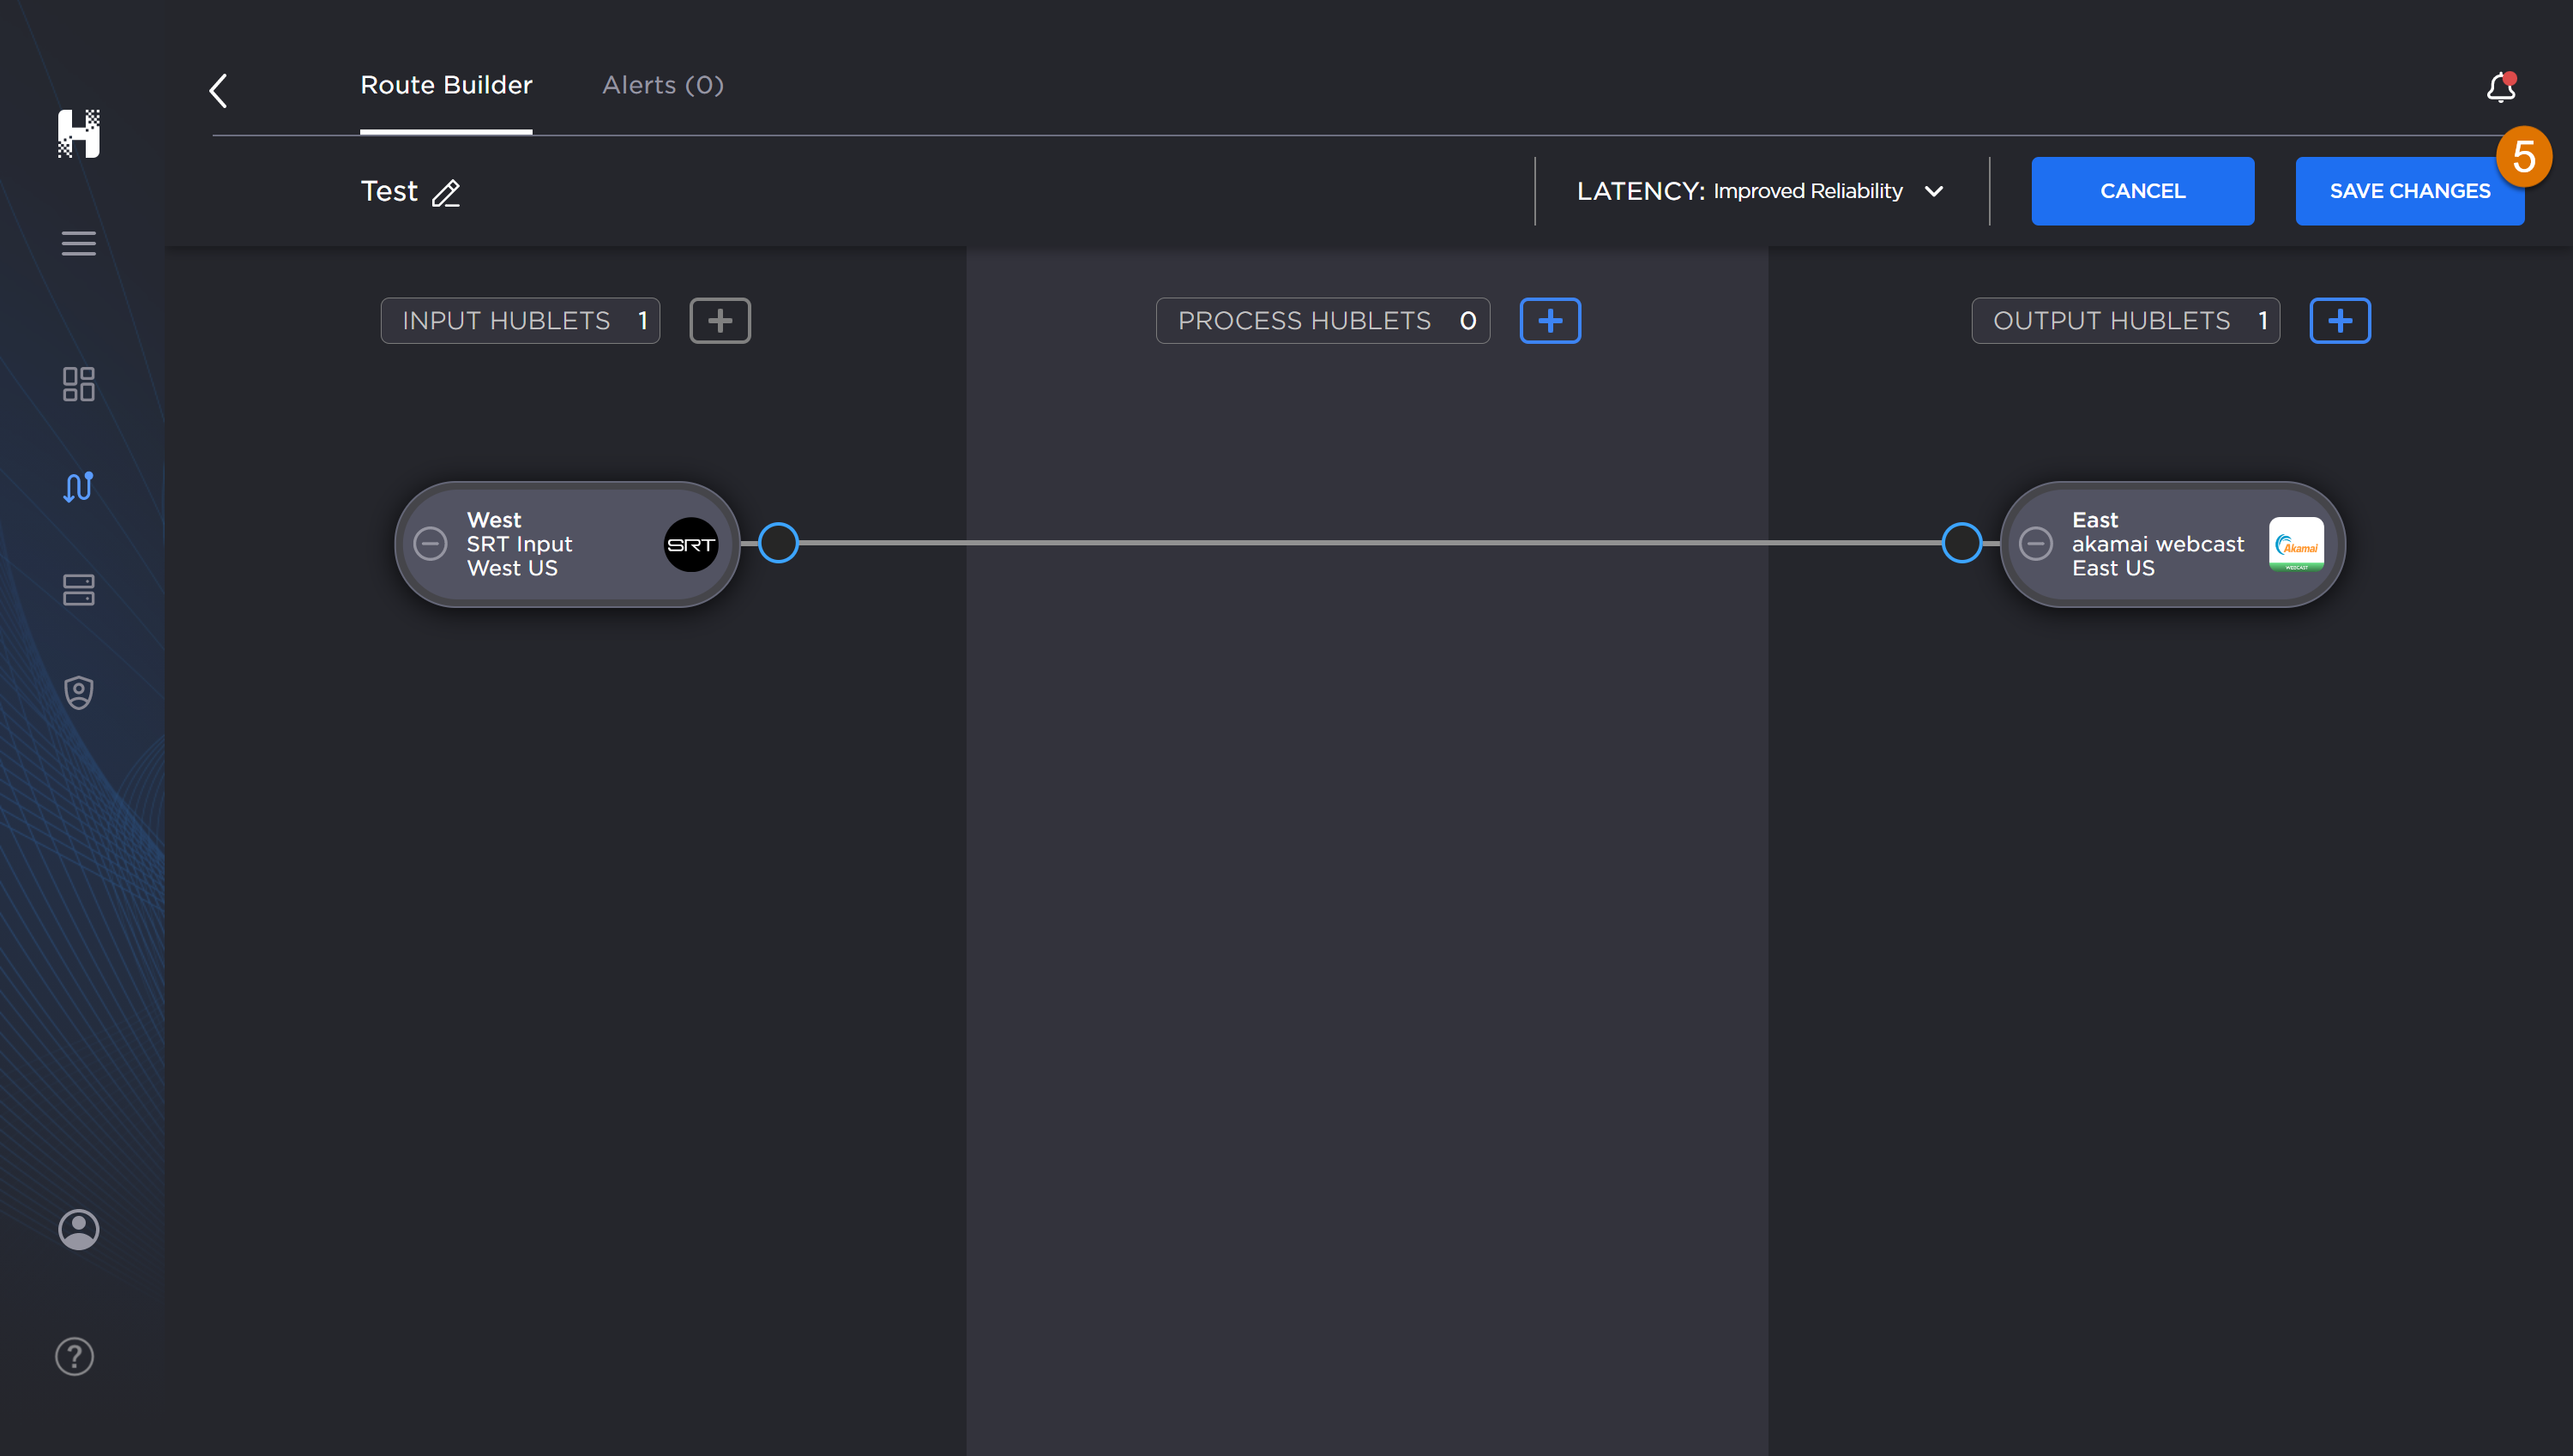
Task: Expand the INPUT HUBLETS add menu
Action: coord(720,320)
